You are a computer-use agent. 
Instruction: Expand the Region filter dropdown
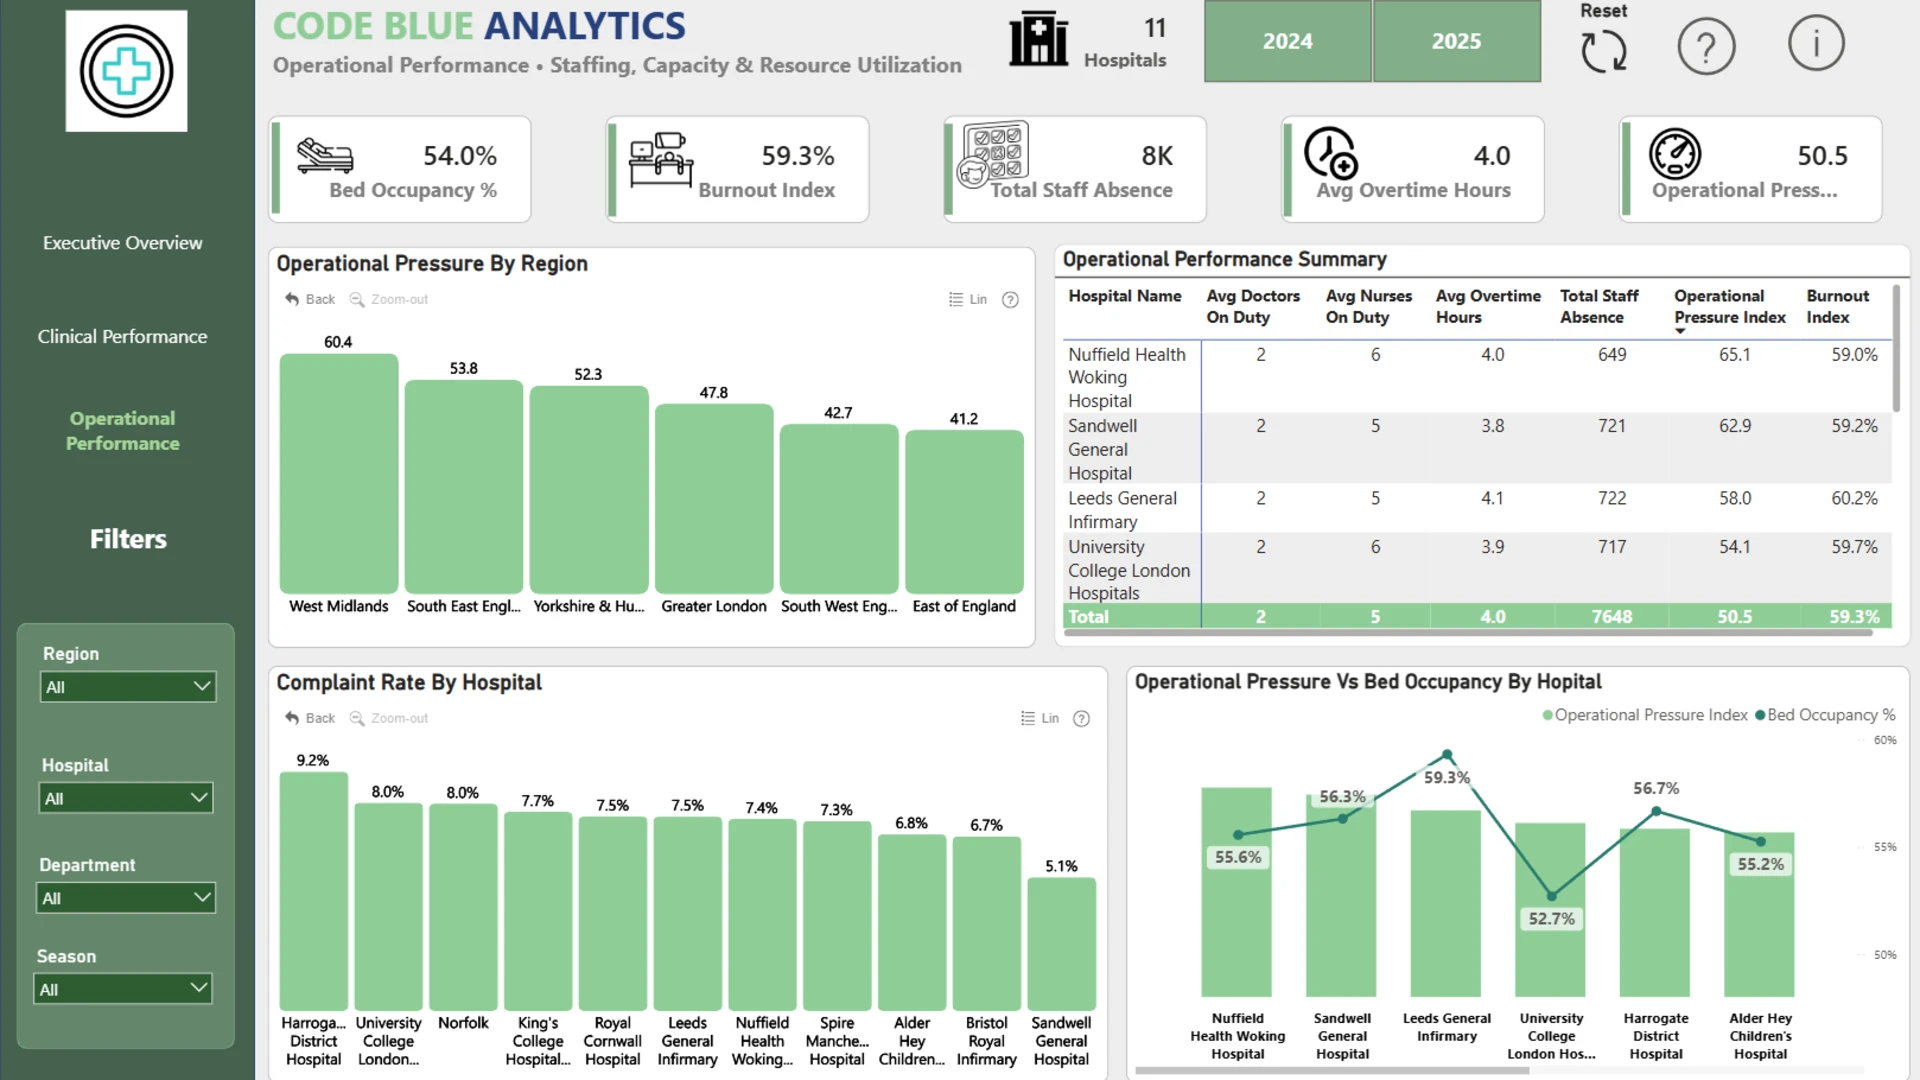coord(128,687)
